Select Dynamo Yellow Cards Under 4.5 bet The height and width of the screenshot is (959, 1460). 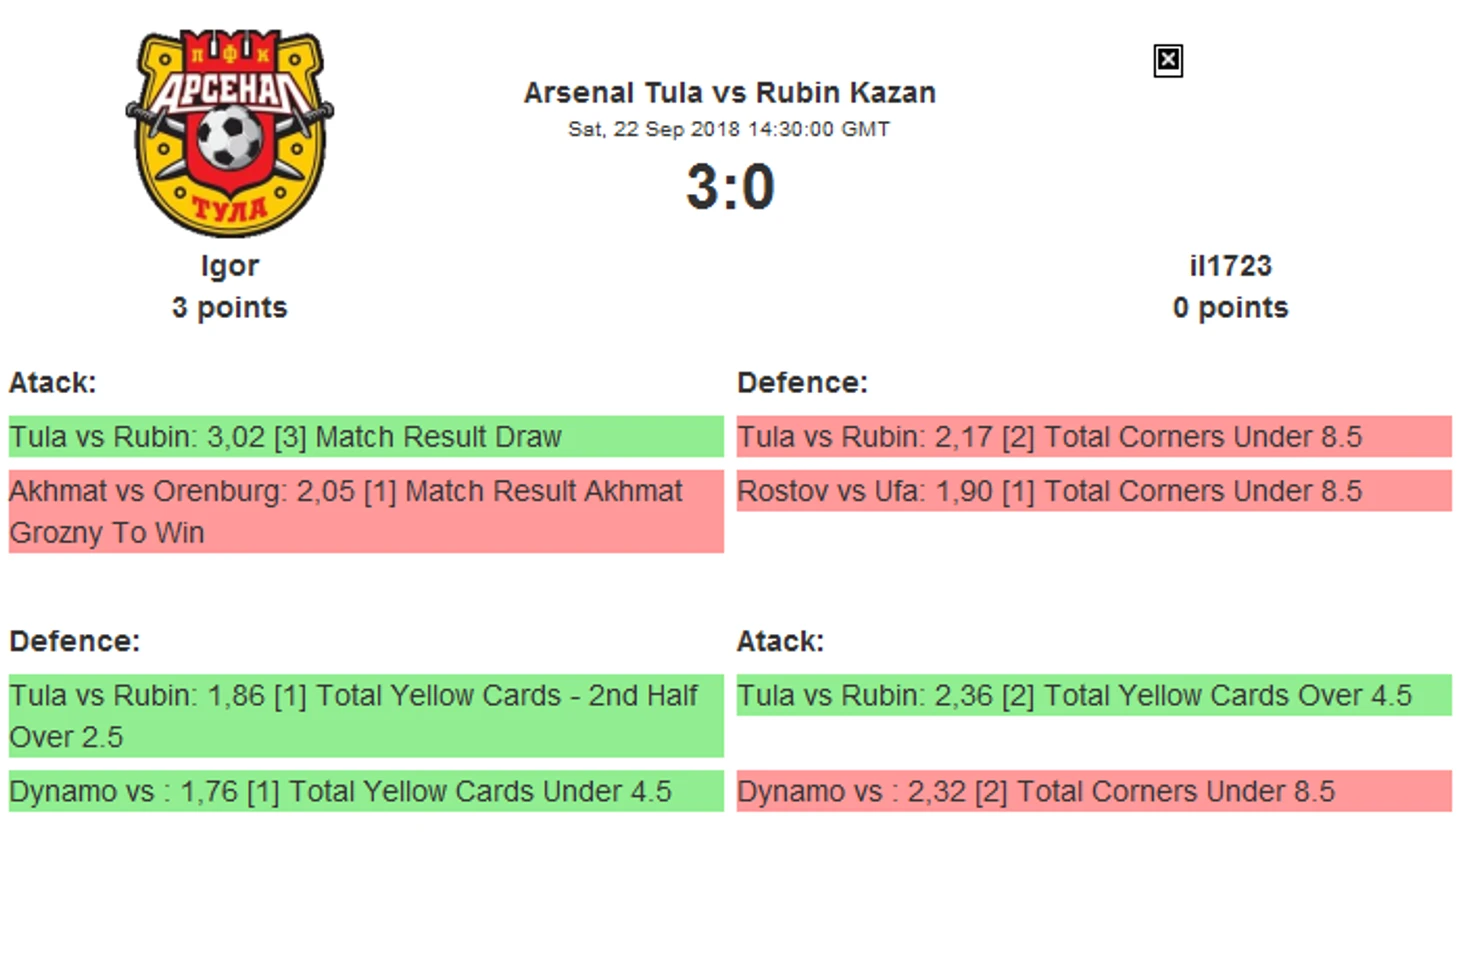366,791
